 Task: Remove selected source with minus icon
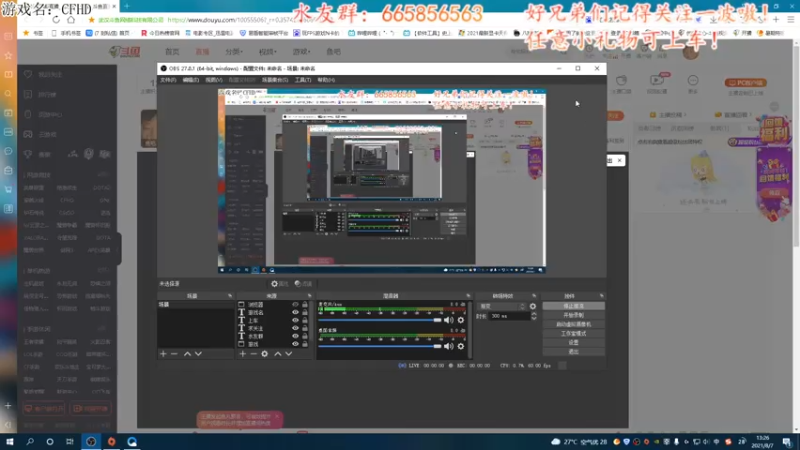(254, 354)
